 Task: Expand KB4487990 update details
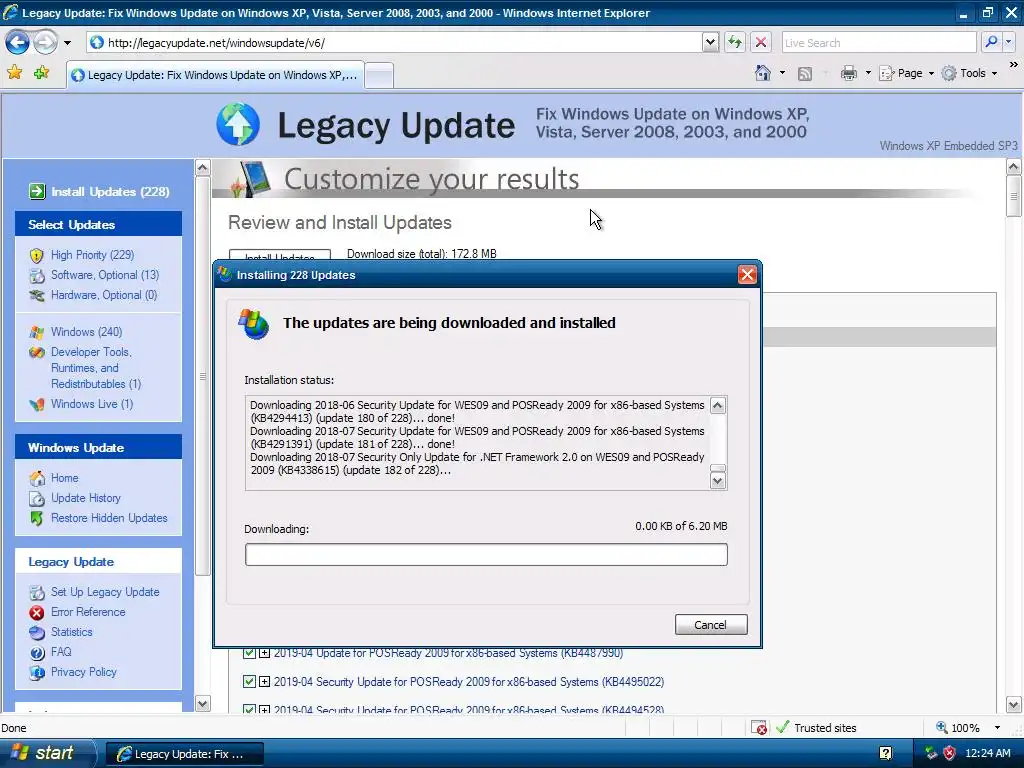[264, 652]
